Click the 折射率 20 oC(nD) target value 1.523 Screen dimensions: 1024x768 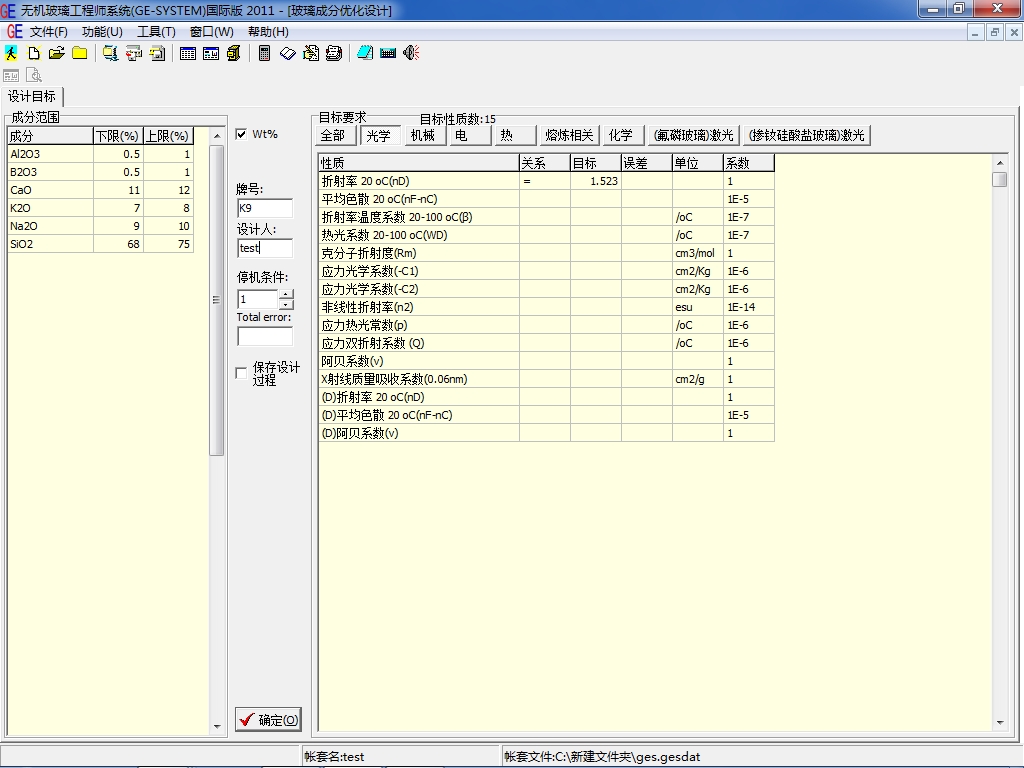[x=596, y=181]
